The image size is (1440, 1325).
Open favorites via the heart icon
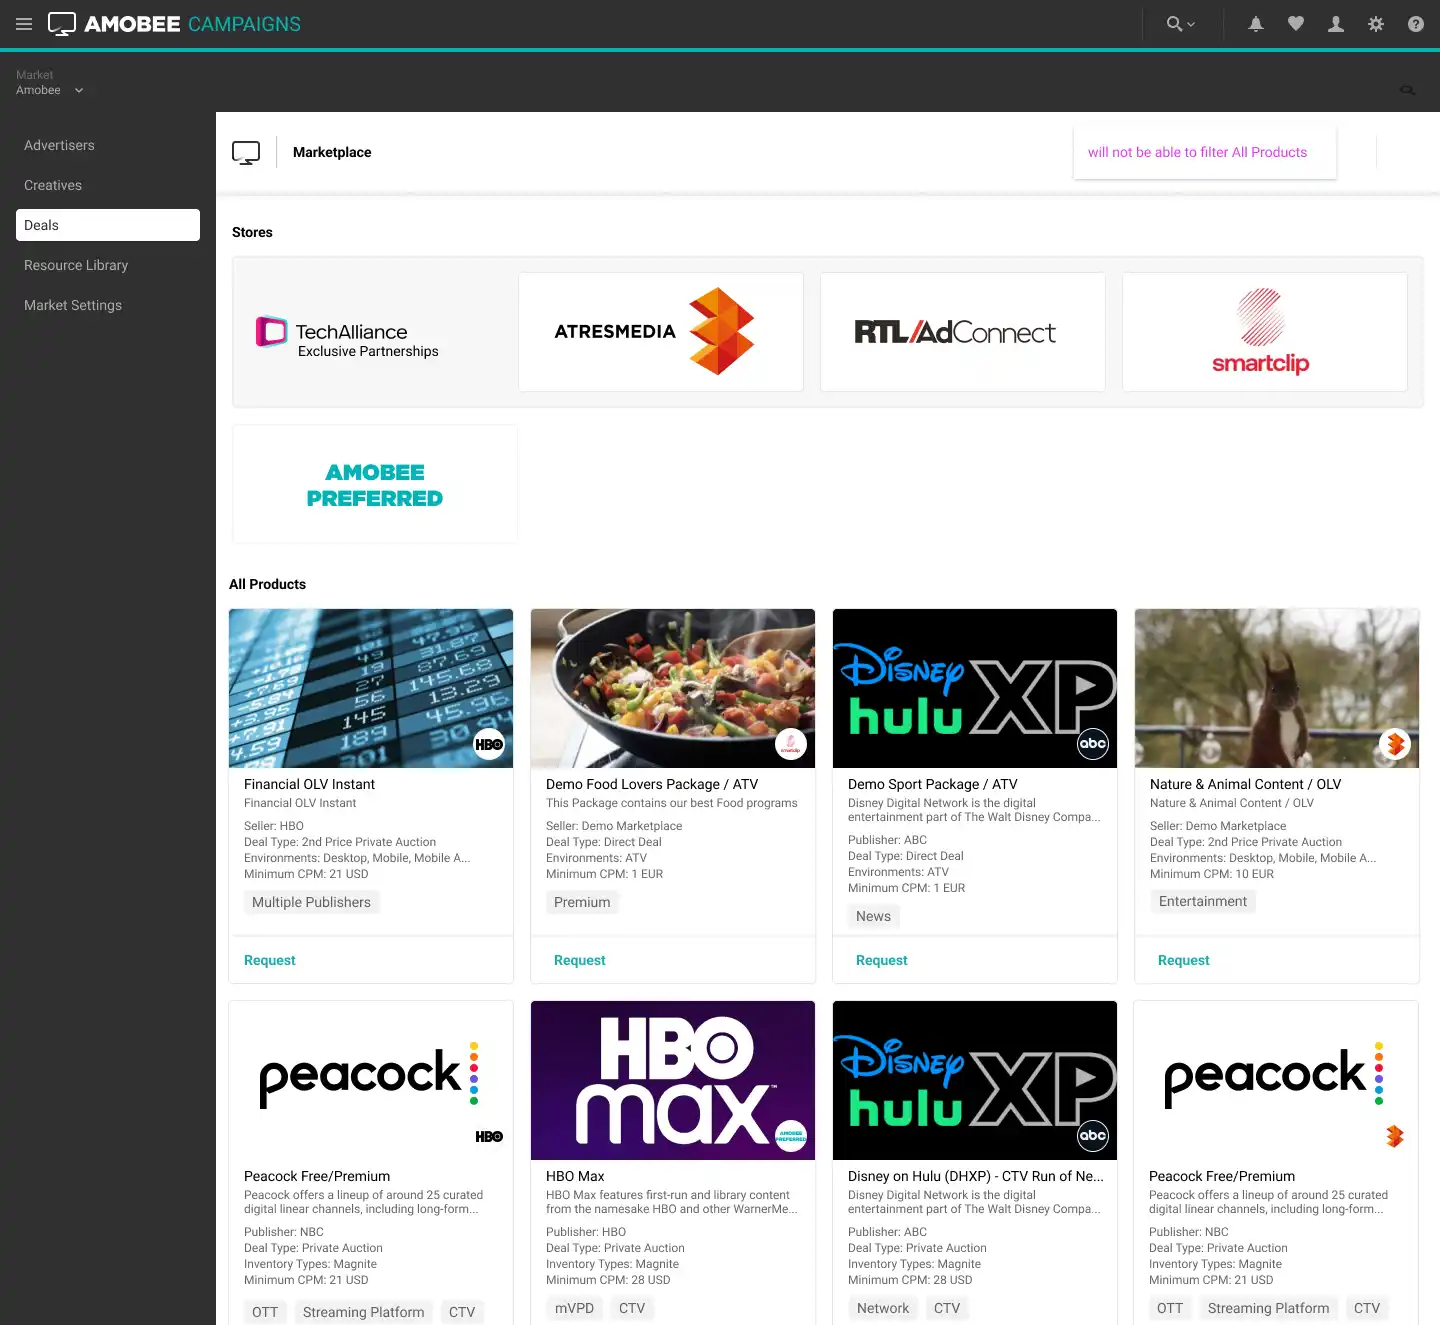pos(1296,24)
